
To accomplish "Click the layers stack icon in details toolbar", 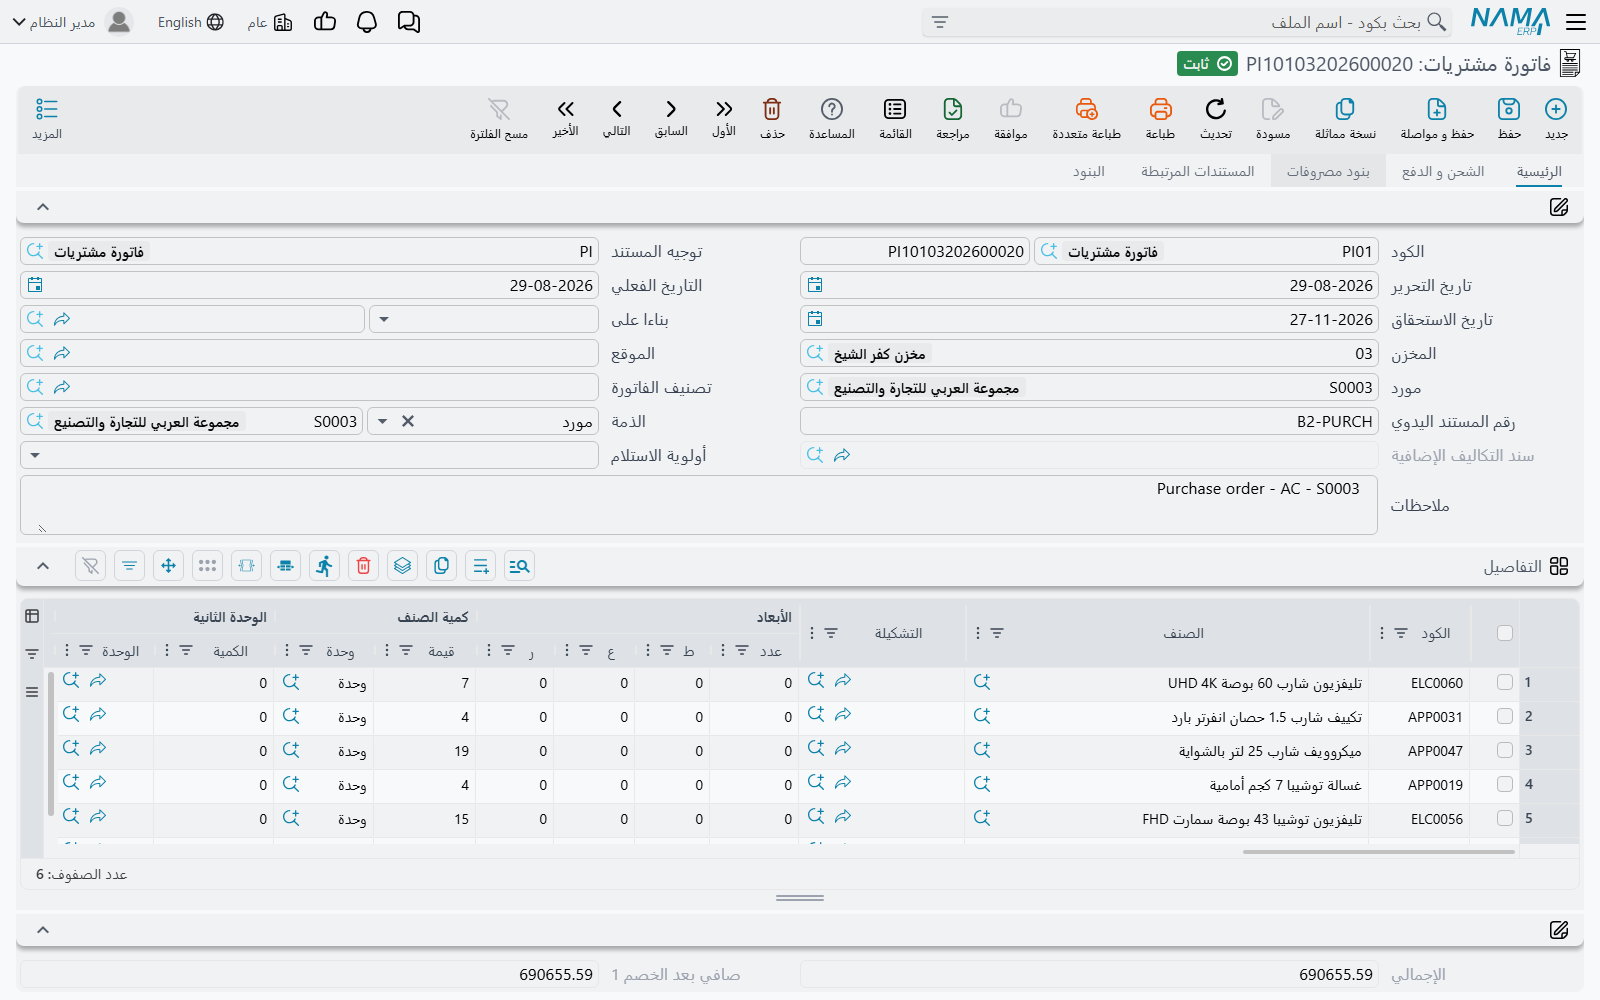I will 402,566.
